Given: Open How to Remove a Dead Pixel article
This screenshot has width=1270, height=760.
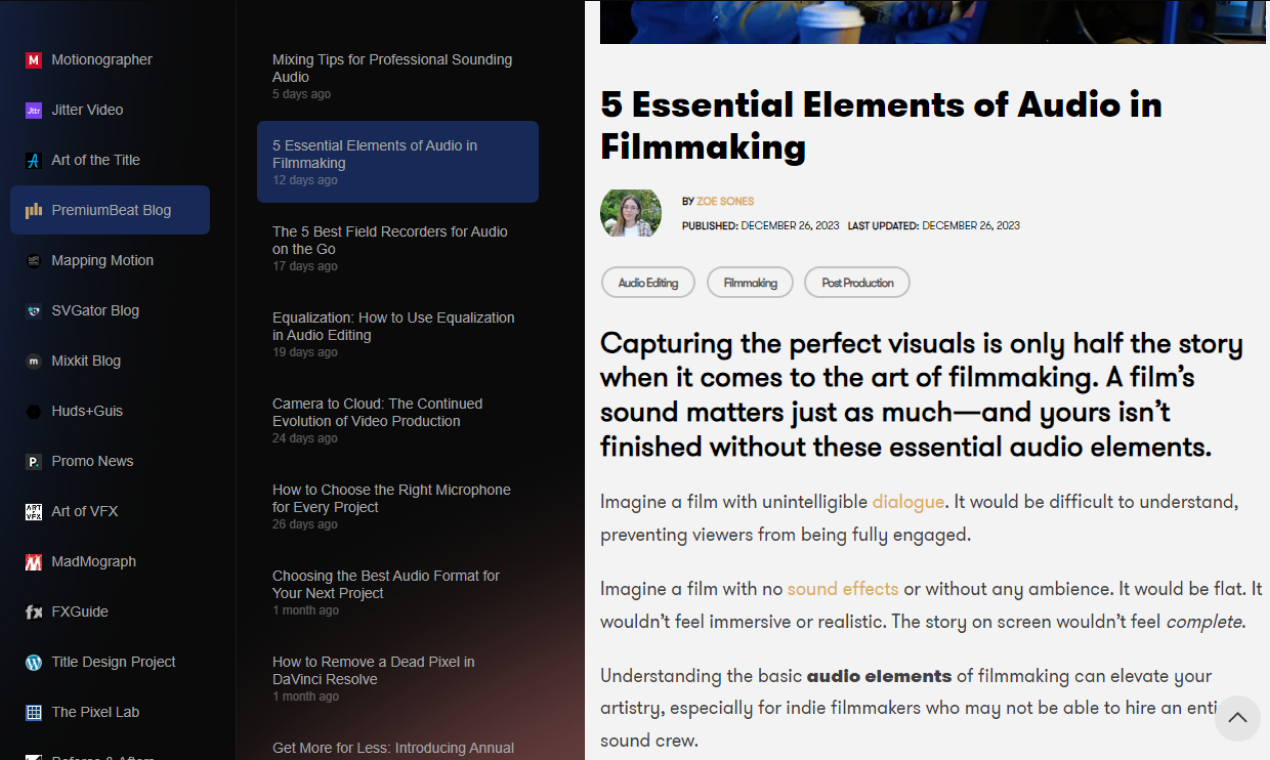Looking at the screenshot, I should pyautogui.click(x=398, y=678).
